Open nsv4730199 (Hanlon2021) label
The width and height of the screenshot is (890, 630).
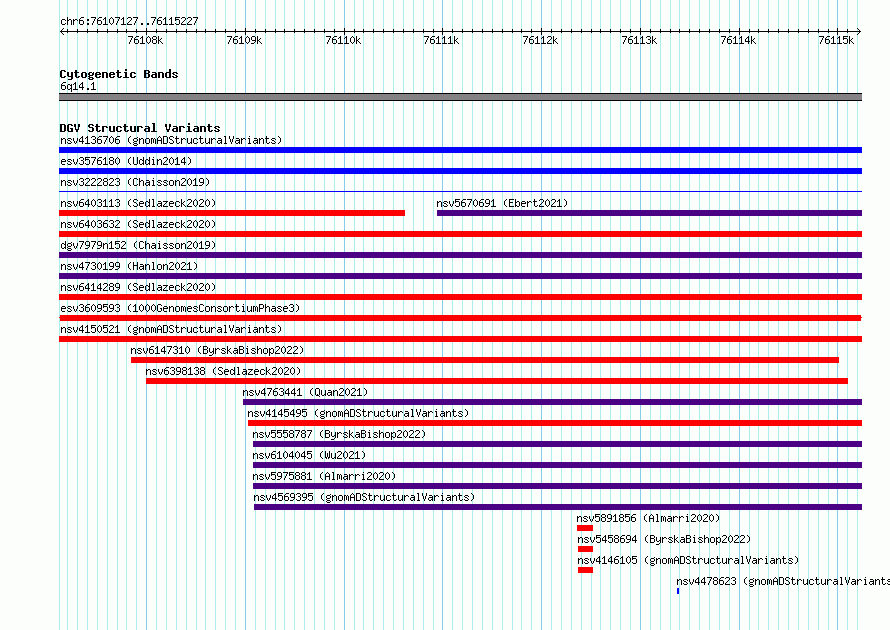point(129,266)
